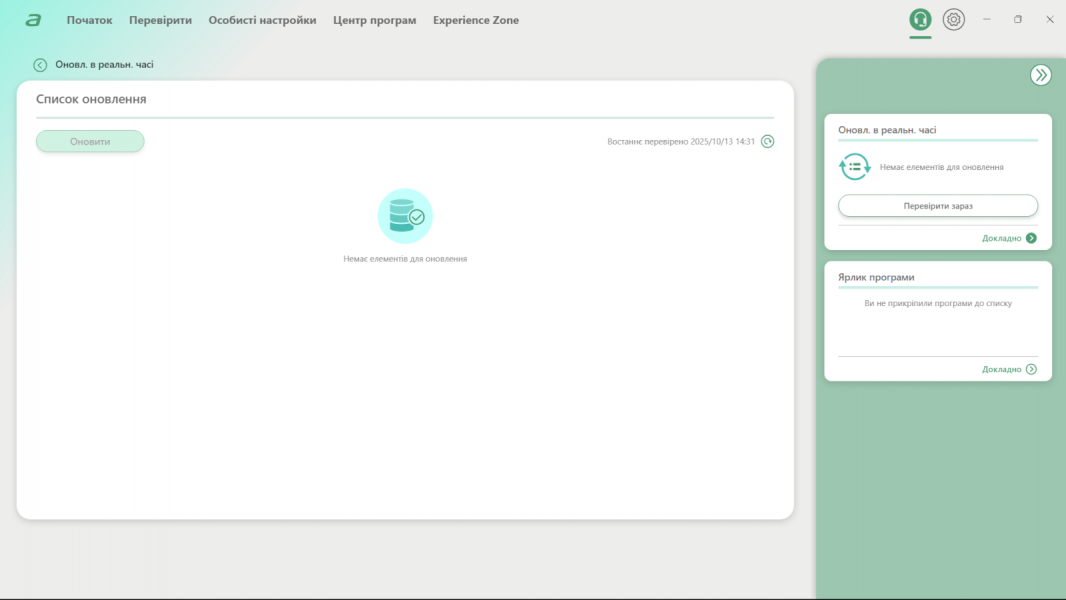Refresh using the icon beside the last-checked timestamp
1066x600 pixels.
[x=767, y=141]
